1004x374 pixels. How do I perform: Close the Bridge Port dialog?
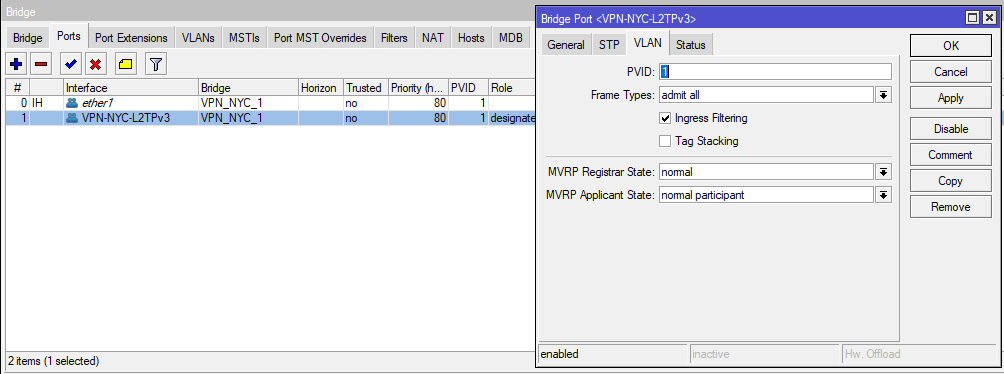click(989, 18)
